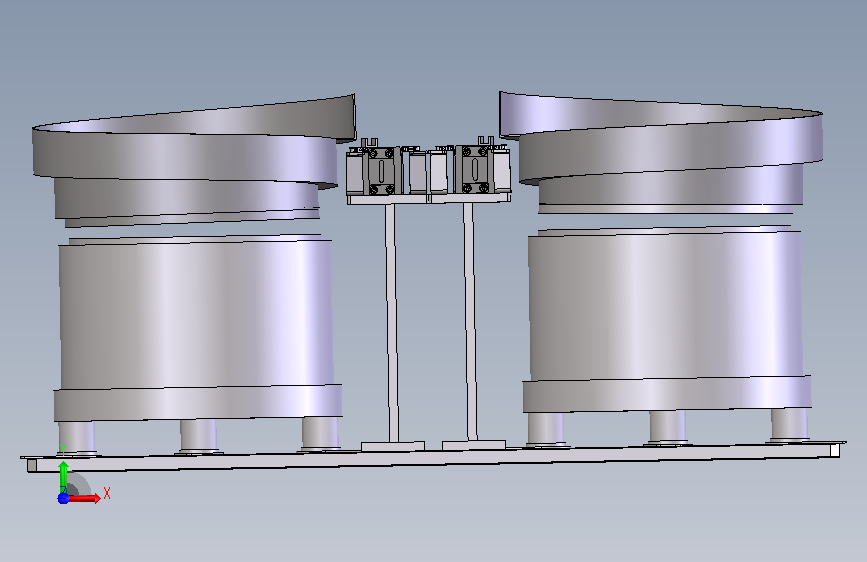Select middle leg of left feeder
This screenshot has height=562, width=867.
[199, 436]
